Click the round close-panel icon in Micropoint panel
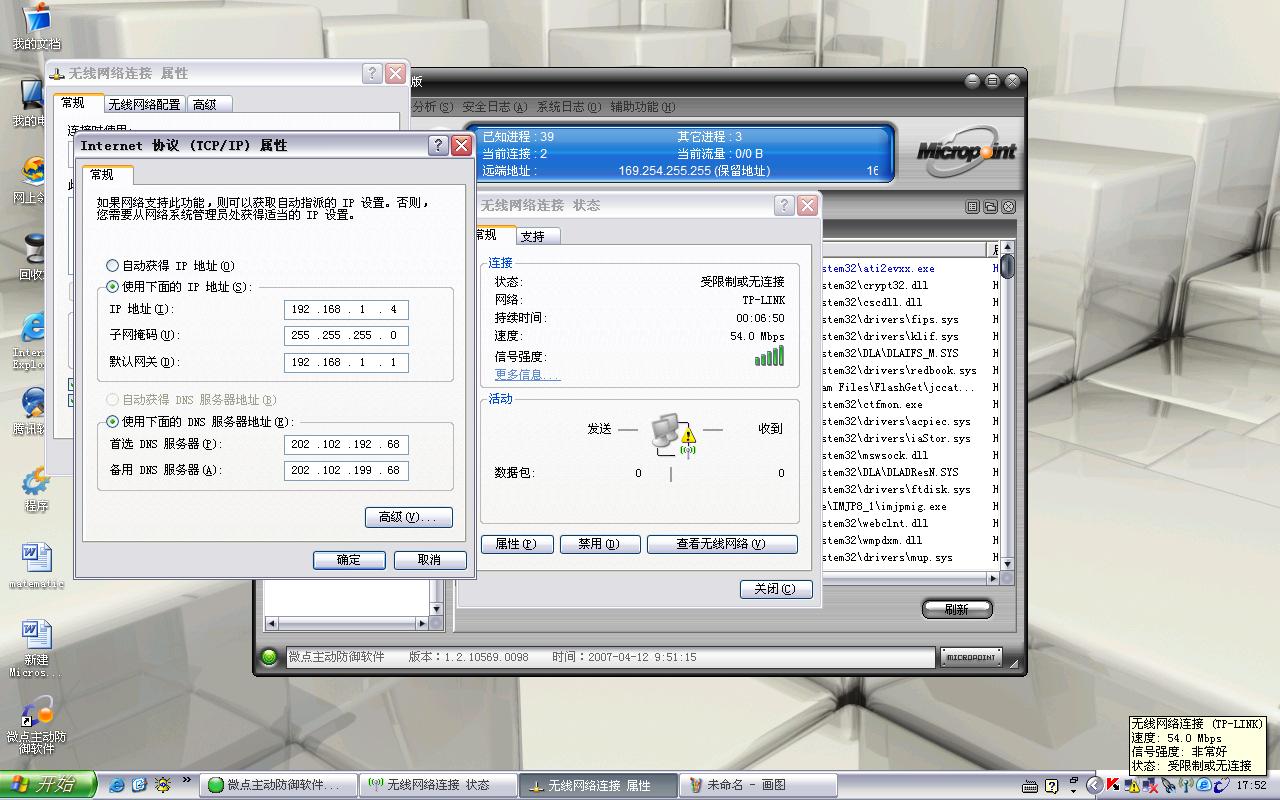Screen dimensions: 1280x800 point(1008,207)
